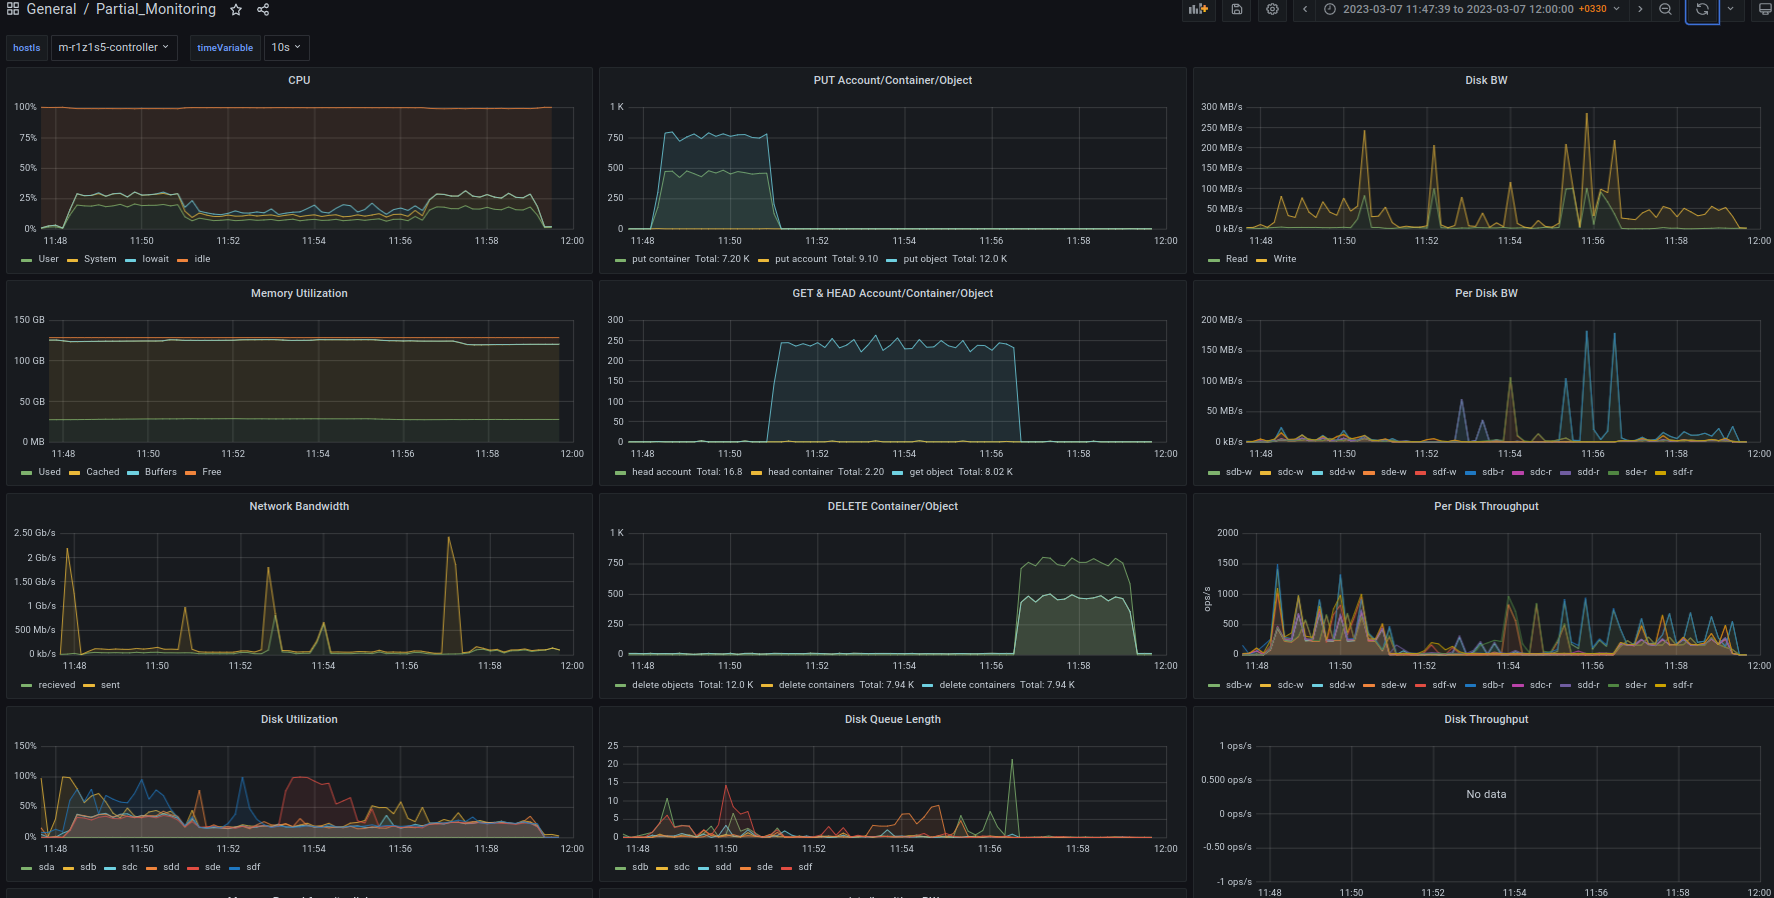Refresh the dashboard
The height and width of the screenshot is (898, 1774).
point(1702,9)
